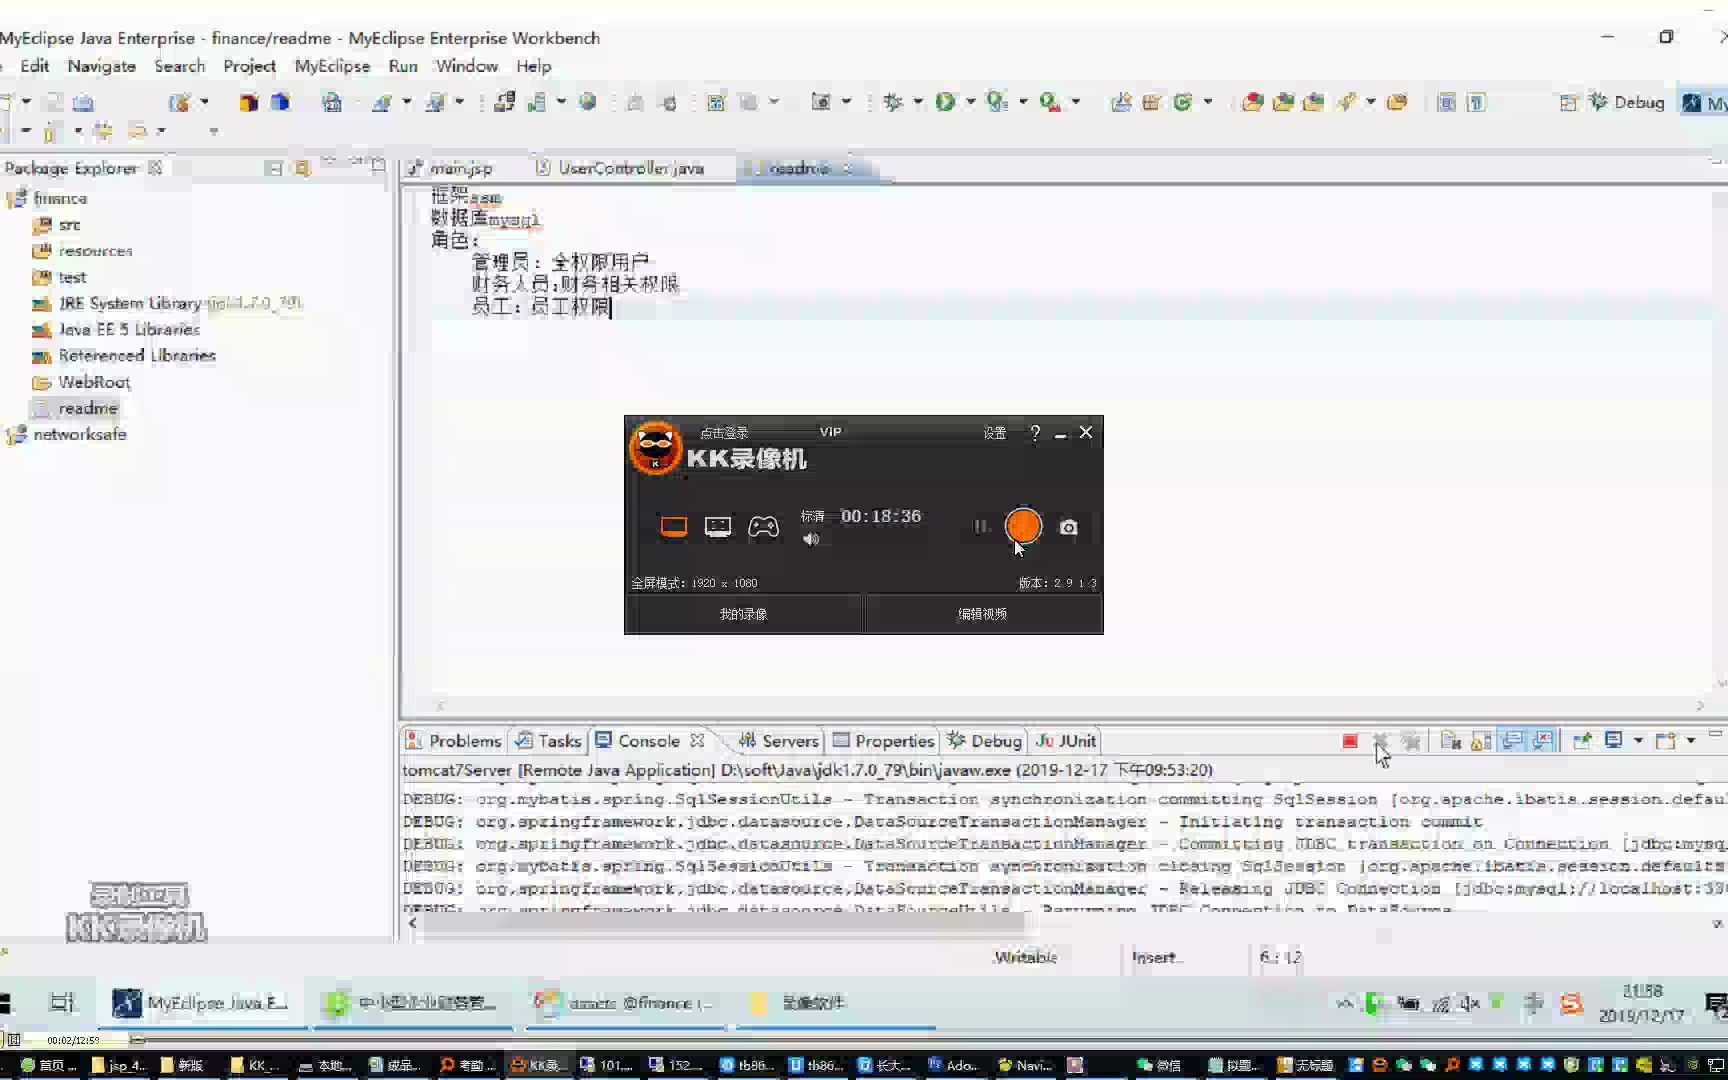Open the Search menu
The image size is (1728, 1080).
[x=180, y=66]
